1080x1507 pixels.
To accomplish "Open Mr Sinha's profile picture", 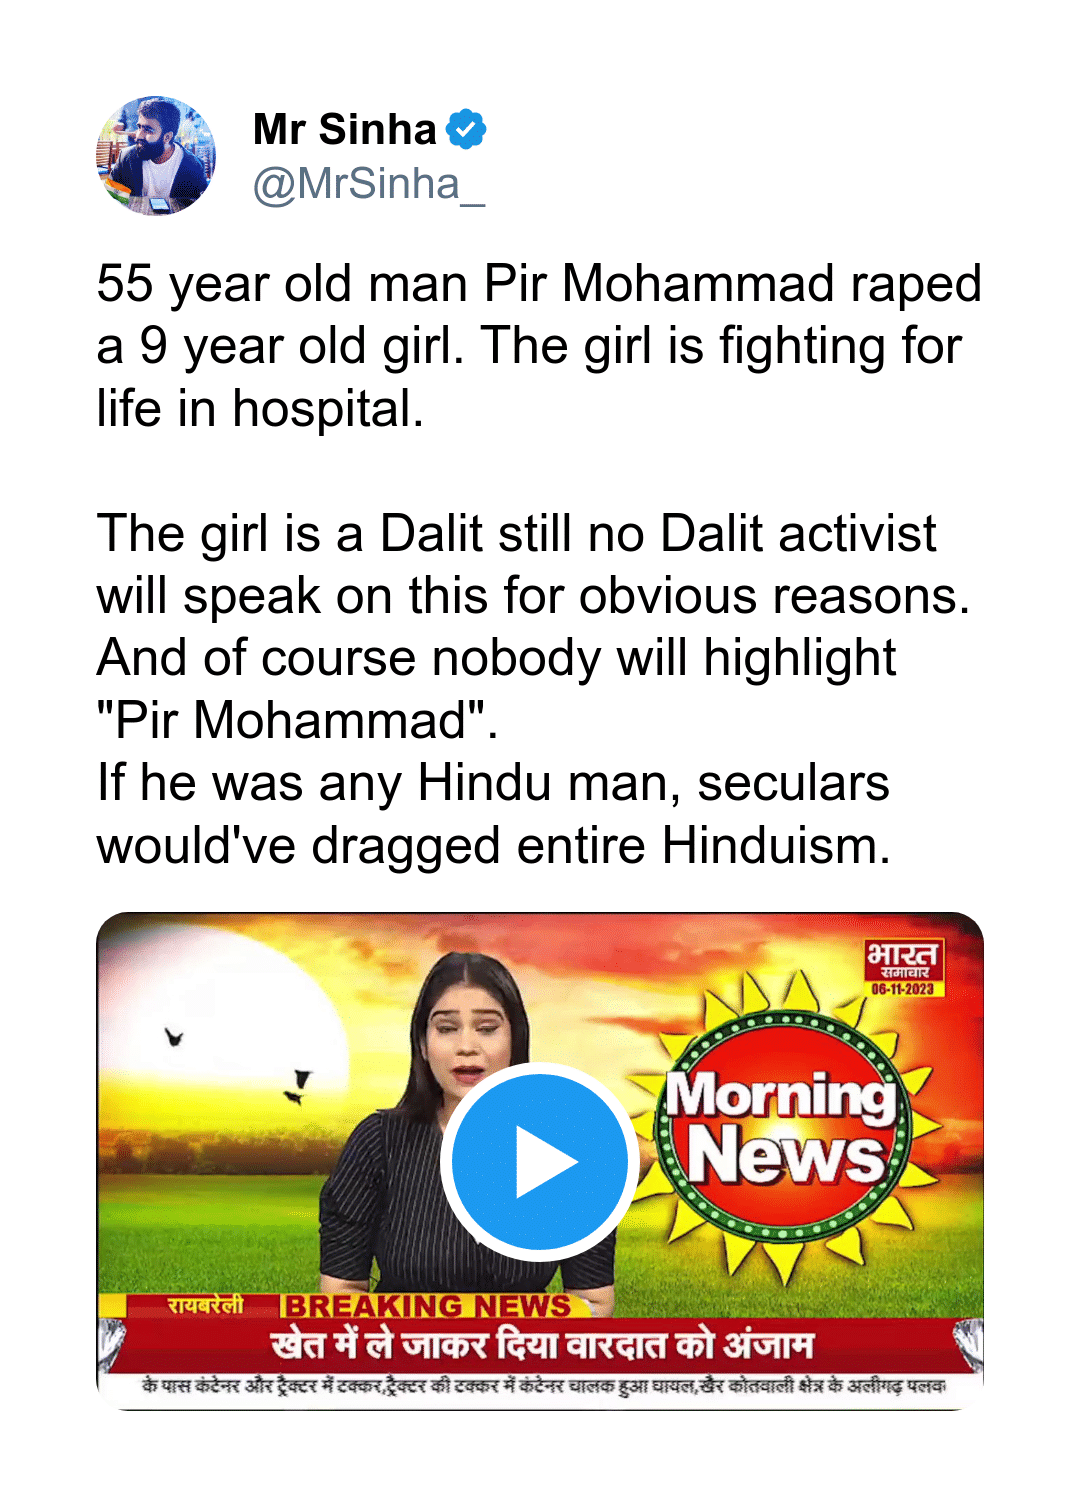I will click(x=156, y=156).
